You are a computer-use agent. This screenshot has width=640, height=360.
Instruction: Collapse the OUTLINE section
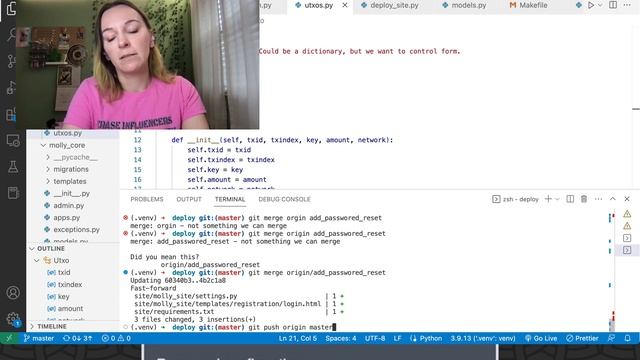pos(73,249)
